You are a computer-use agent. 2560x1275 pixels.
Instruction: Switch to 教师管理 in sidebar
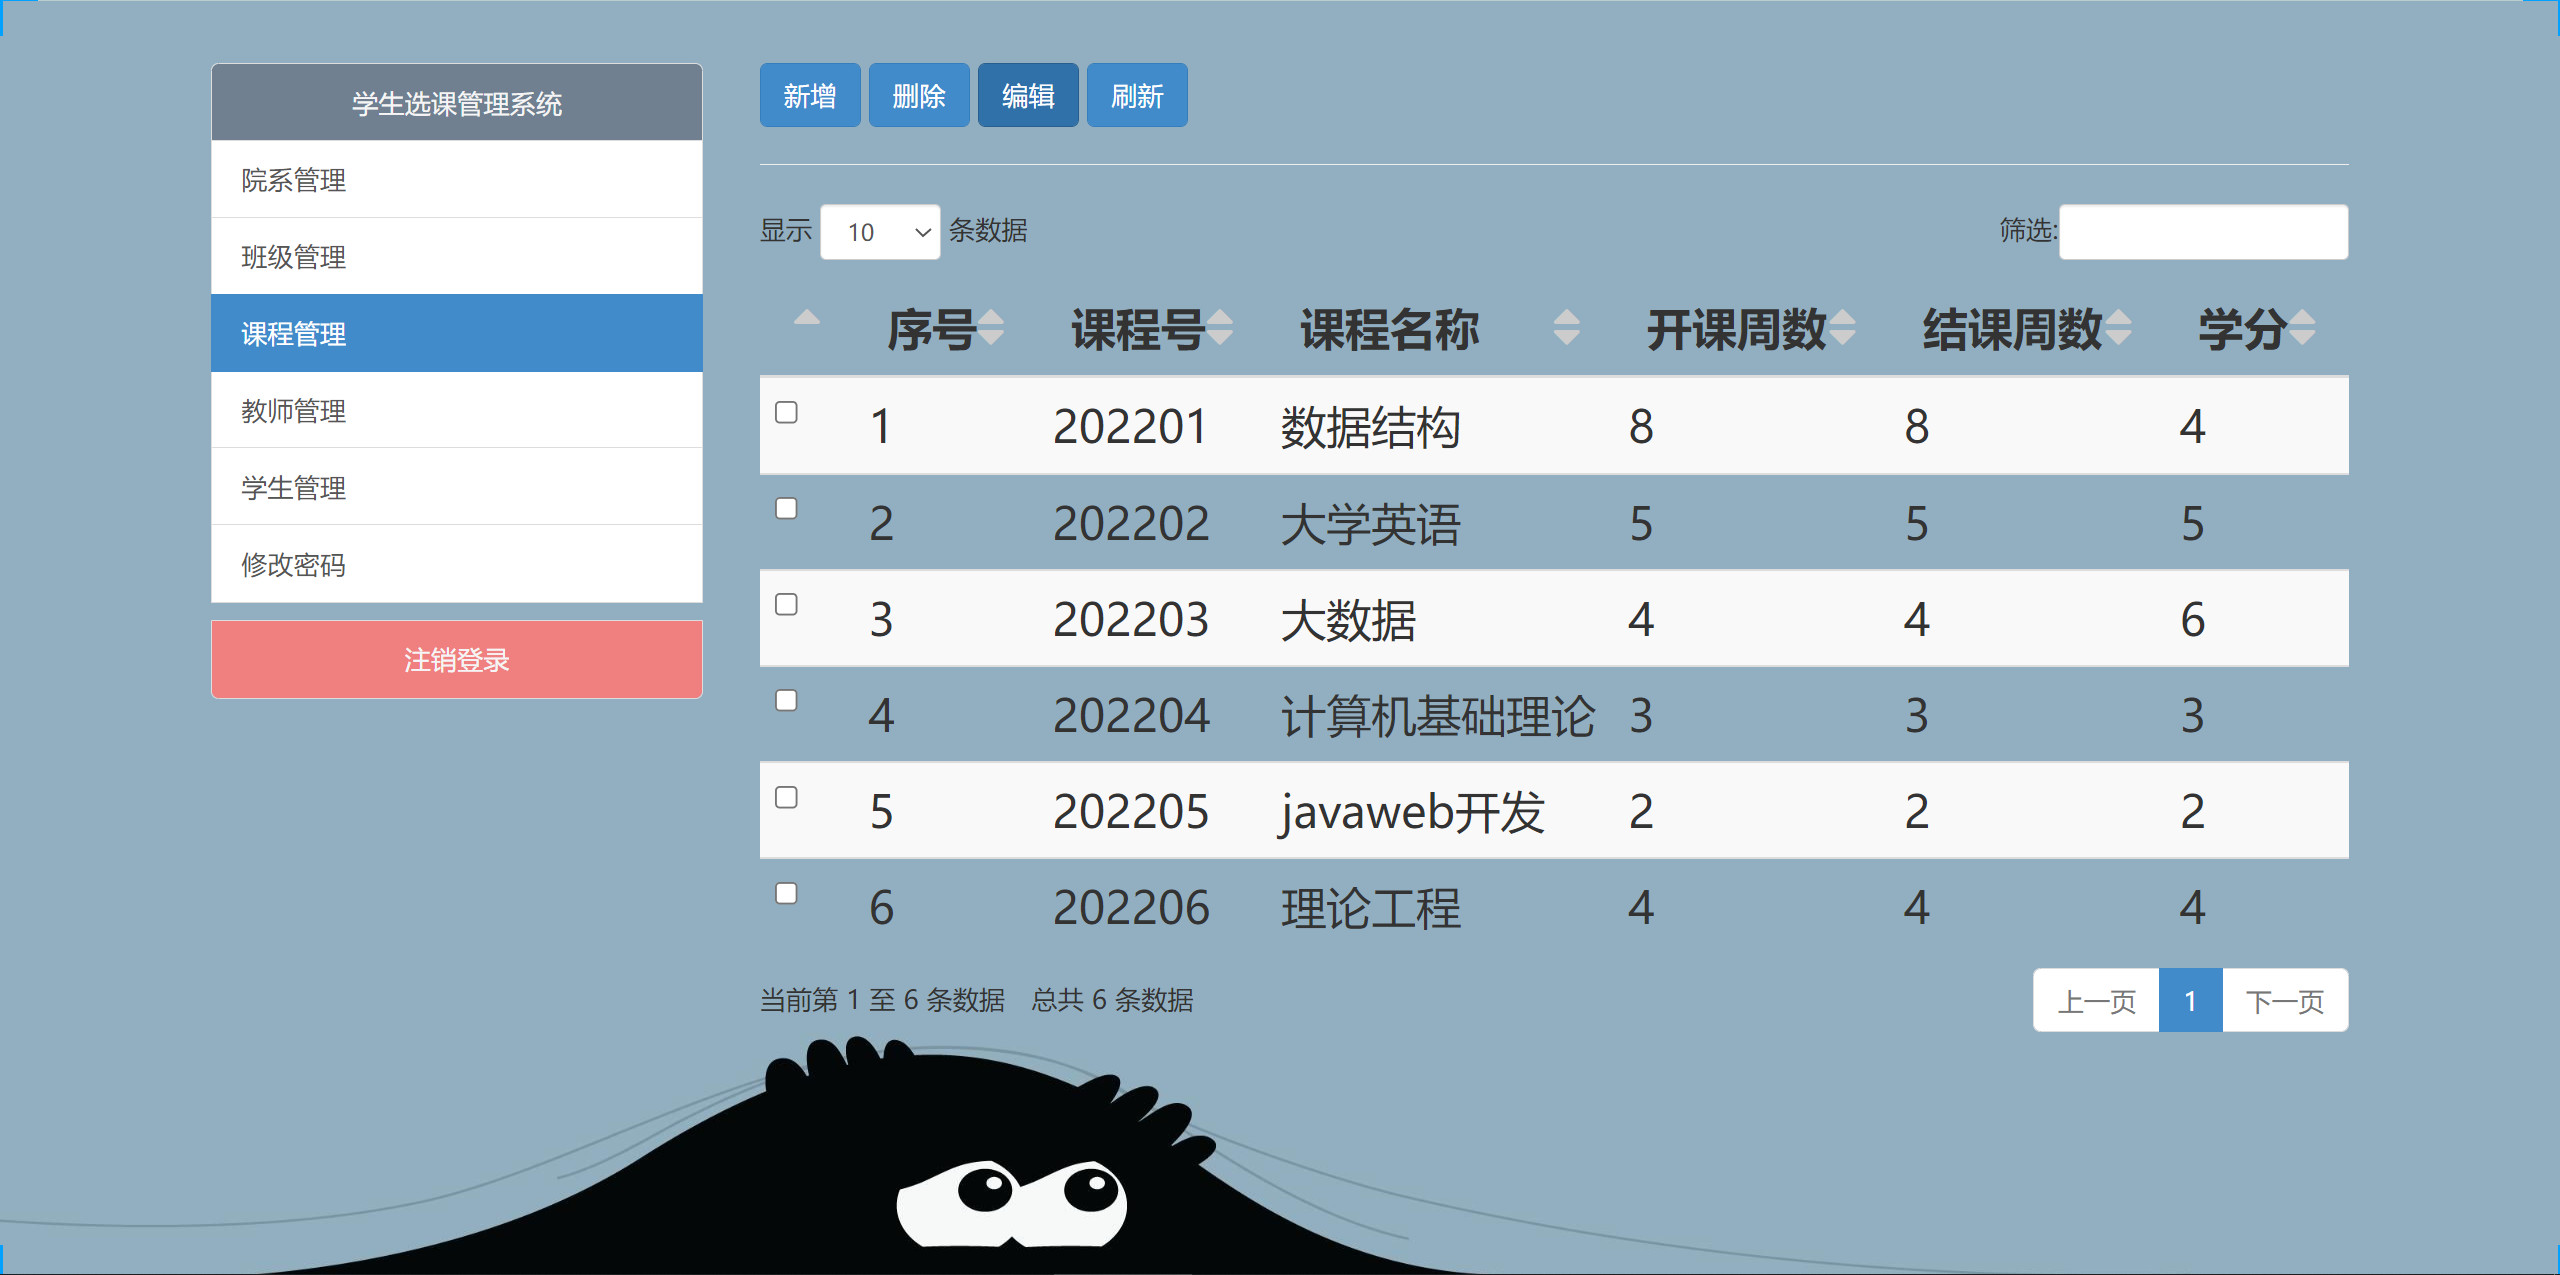[x=456, y=411]
